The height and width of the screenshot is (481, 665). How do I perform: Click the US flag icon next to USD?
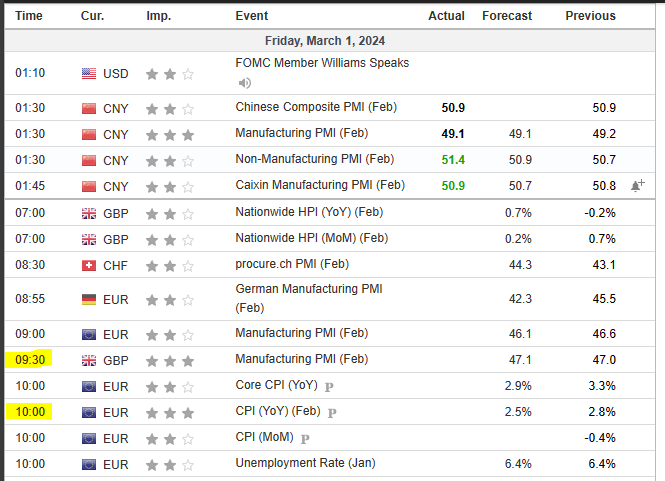tap(89, 73)
